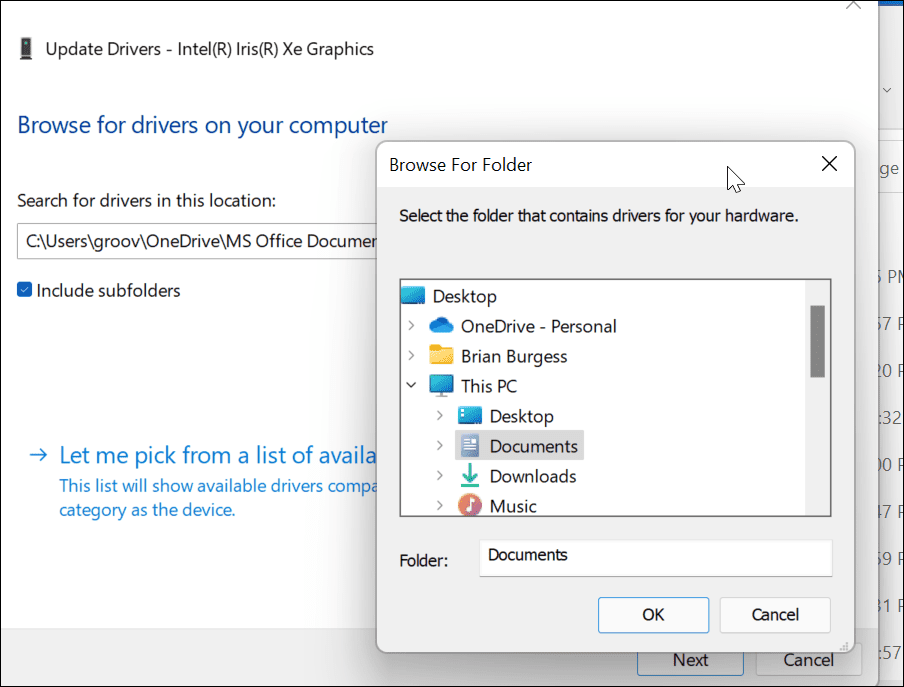Click the Brian Burgess folder icon
The width and height of the screenshot is (904, 687).
(x=441, y=356)
